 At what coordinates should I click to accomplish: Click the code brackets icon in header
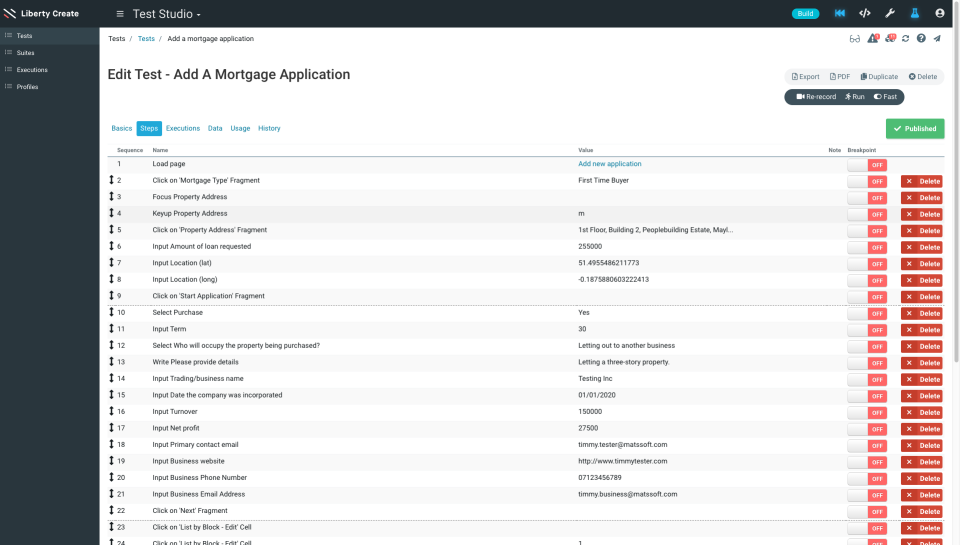865,14
